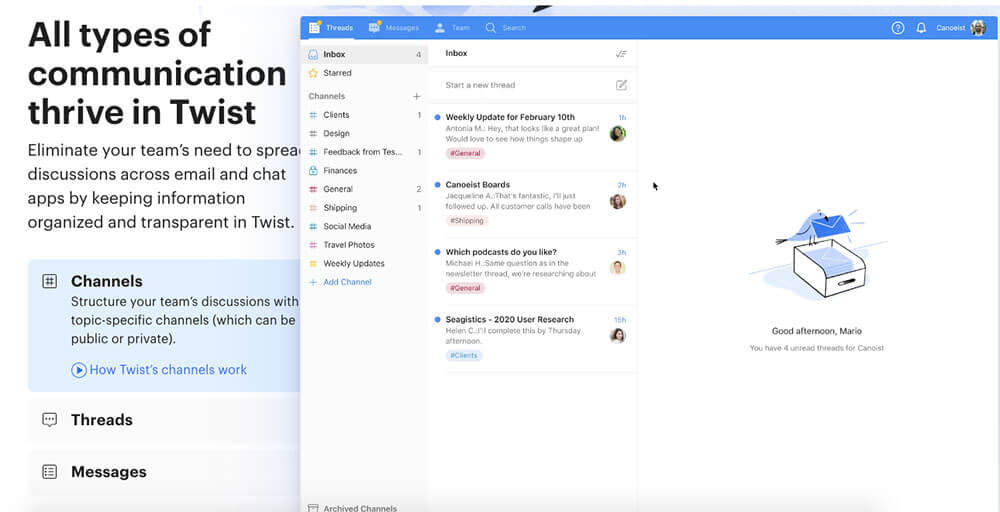Click the magnifier search icon
Screen dimensions: 1000x512
[x=490, y=28]
